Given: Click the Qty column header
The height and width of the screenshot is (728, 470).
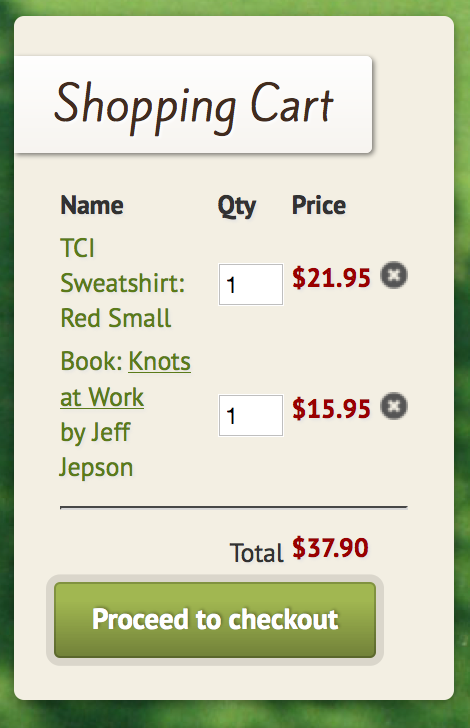Looking at the screenshot, I should tap(237, 206).
